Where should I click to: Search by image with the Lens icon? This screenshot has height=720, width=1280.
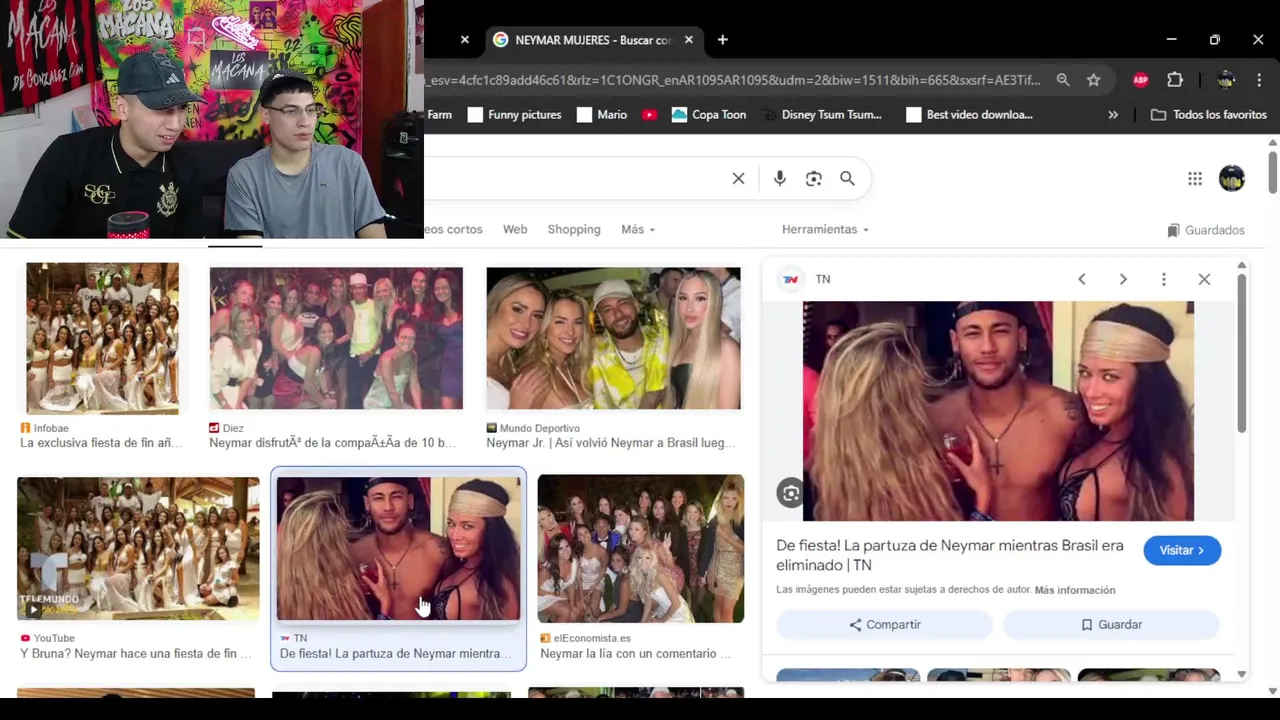814,178
